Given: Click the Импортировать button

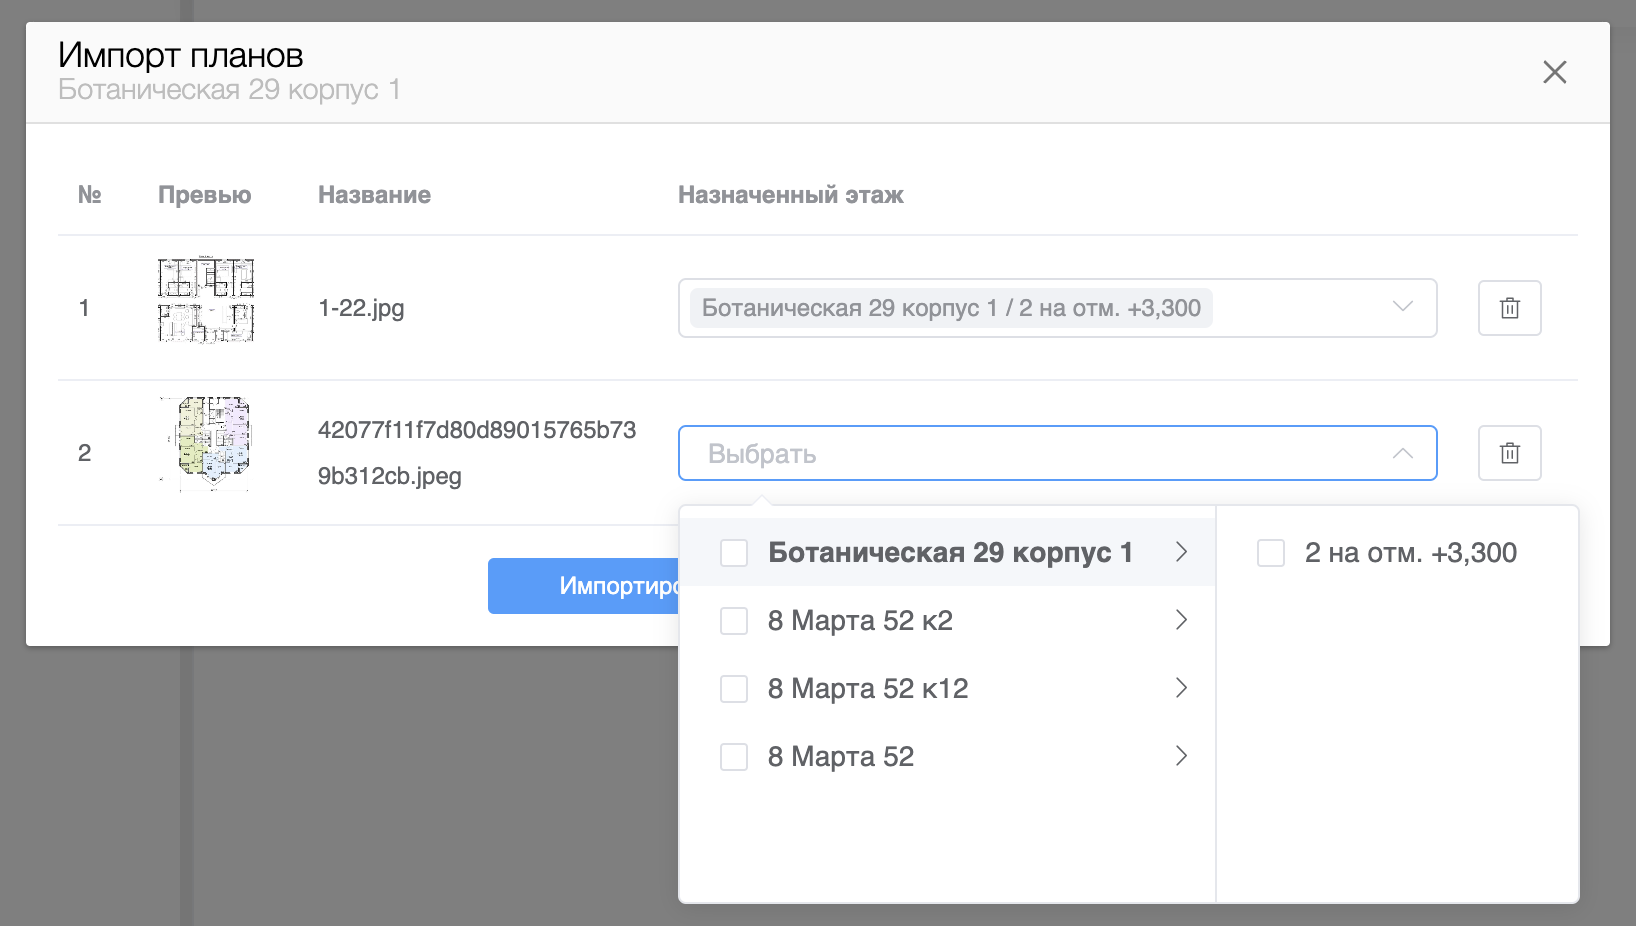Looking at the screenshot, I should coord(585,586).
